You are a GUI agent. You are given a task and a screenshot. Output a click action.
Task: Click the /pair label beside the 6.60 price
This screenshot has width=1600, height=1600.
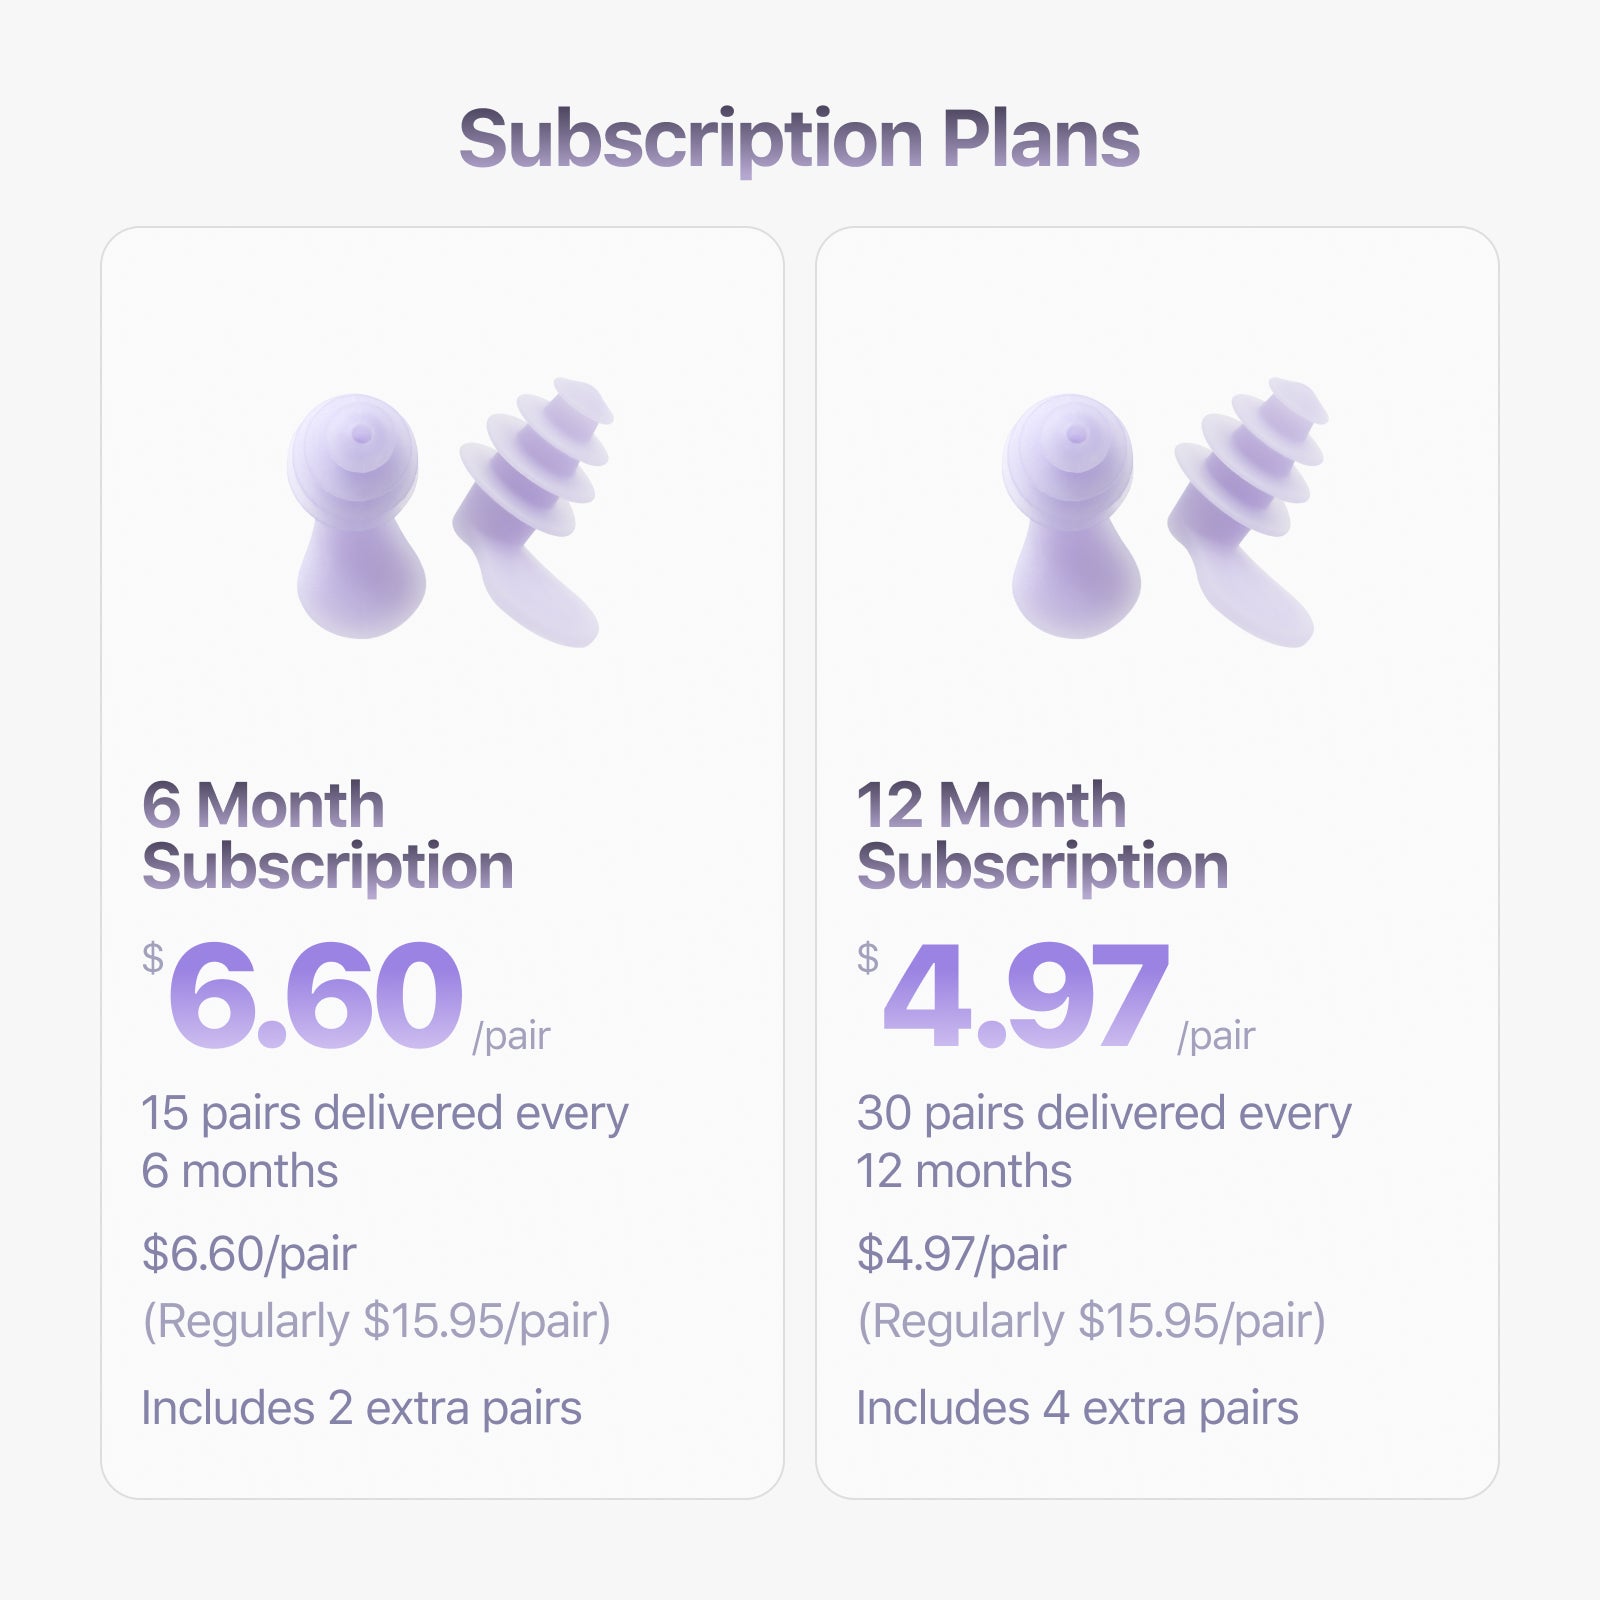click(x=511, y=1036)
